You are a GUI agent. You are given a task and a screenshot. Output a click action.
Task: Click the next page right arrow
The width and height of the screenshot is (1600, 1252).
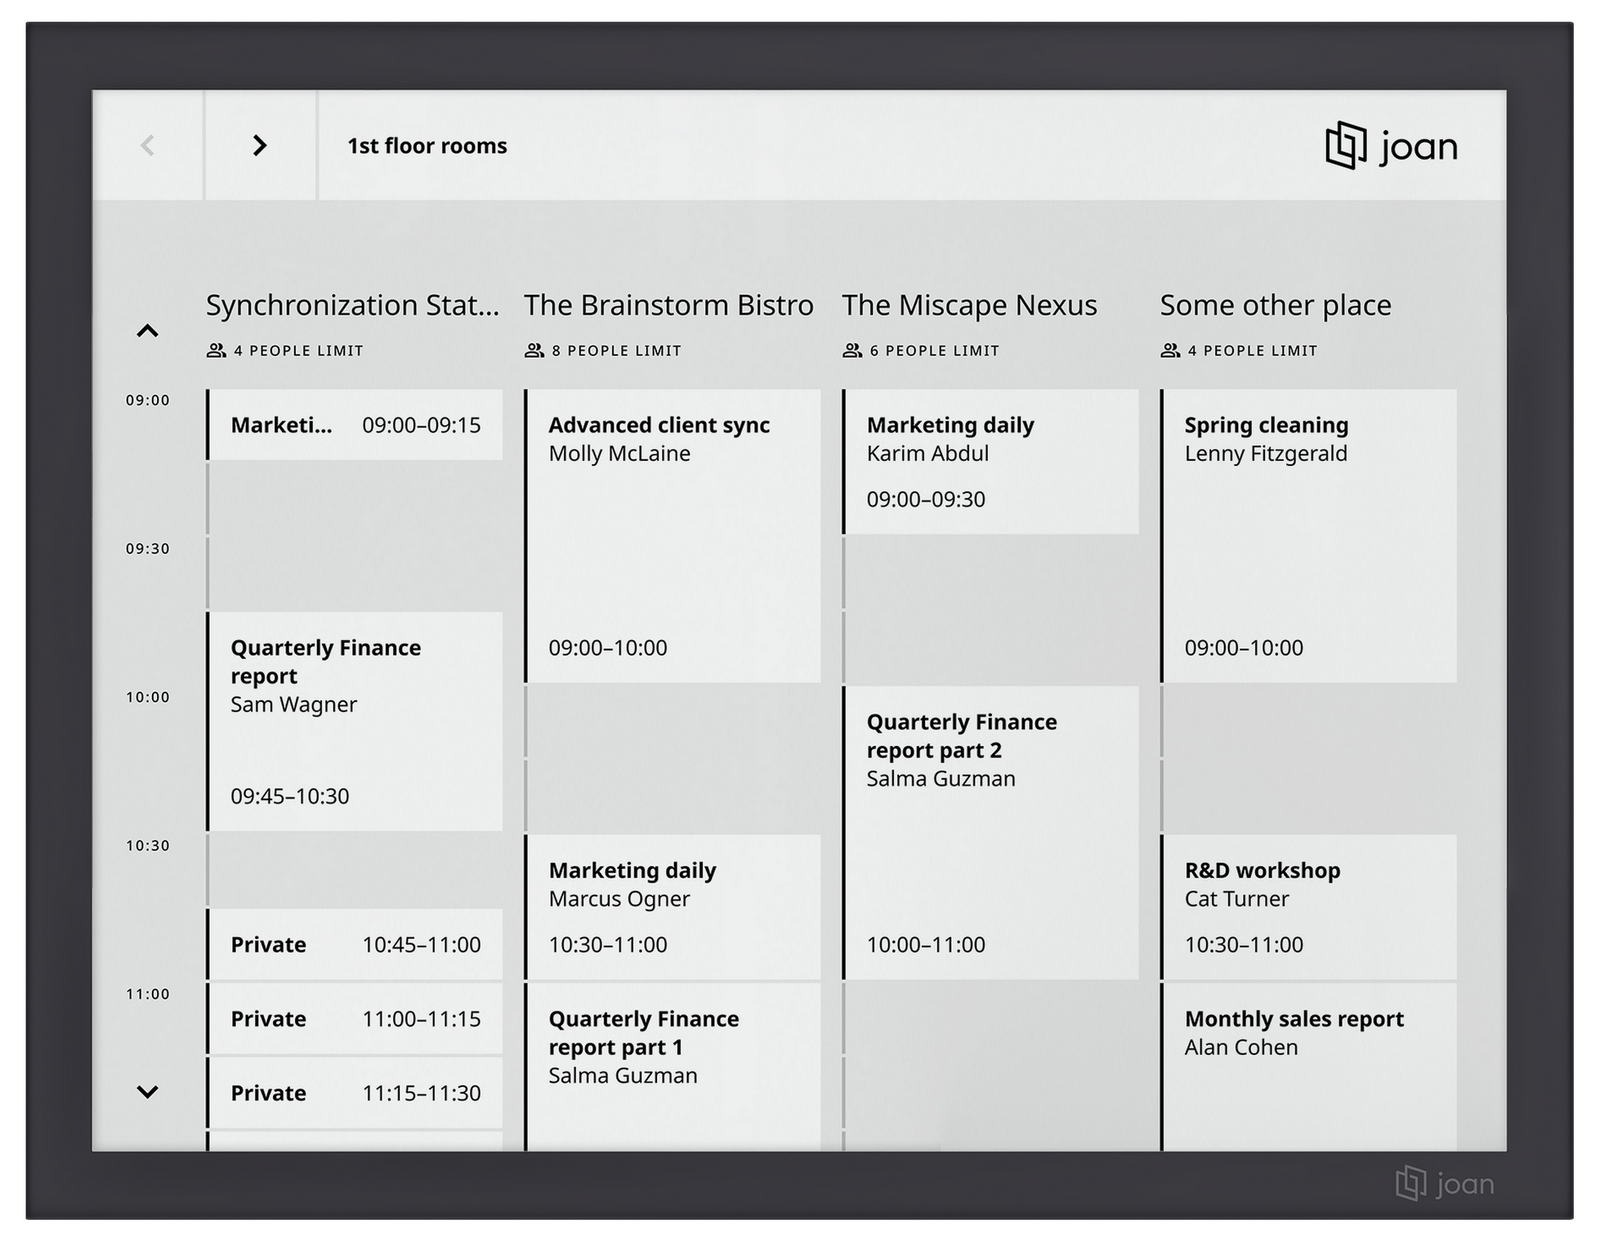pyautogui.click(x=260, y=146)
